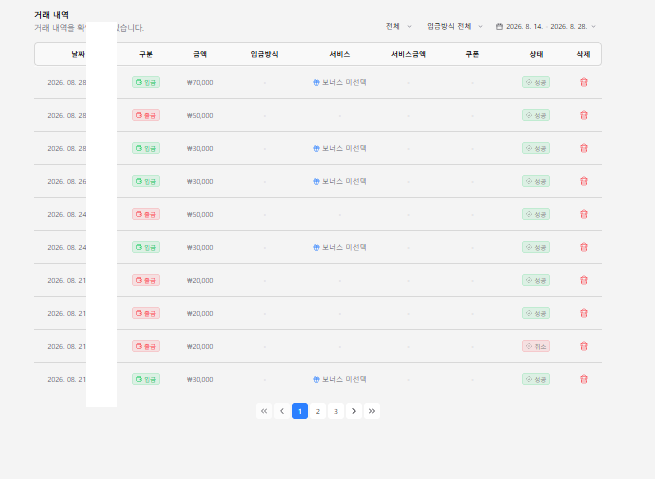
Task: Open the 입금방식 전체 dropdown
Action: pos(454,26)
